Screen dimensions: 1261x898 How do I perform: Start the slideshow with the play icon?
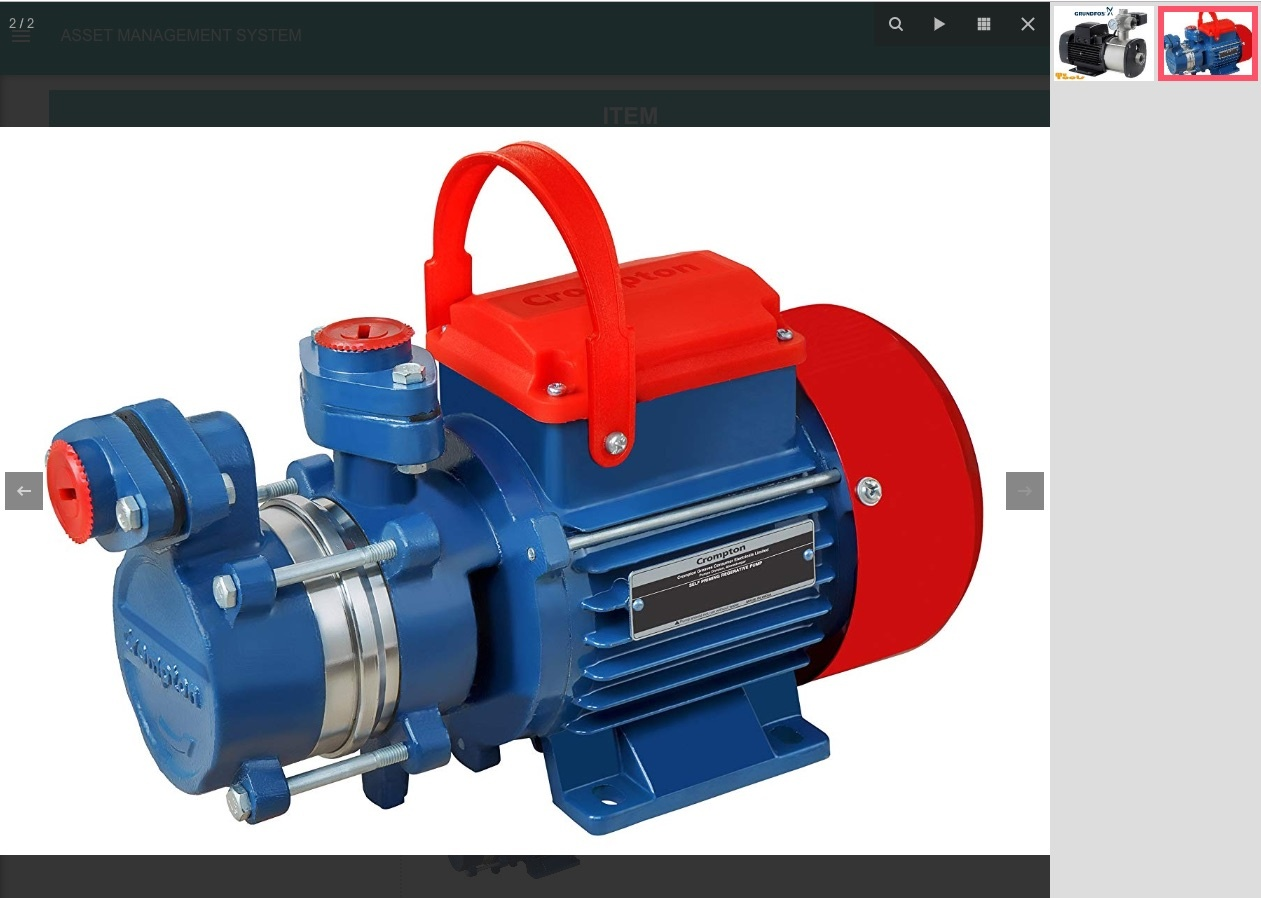pos(940,24)
